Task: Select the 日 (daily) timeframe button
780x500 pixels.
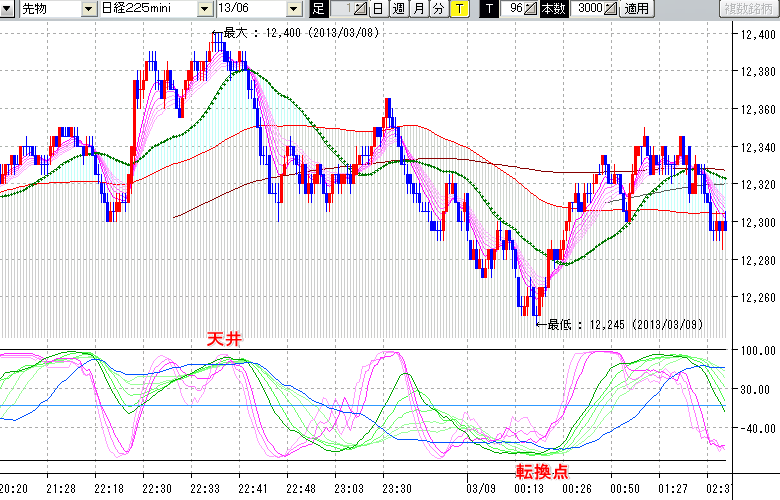Action: [377, 9]
